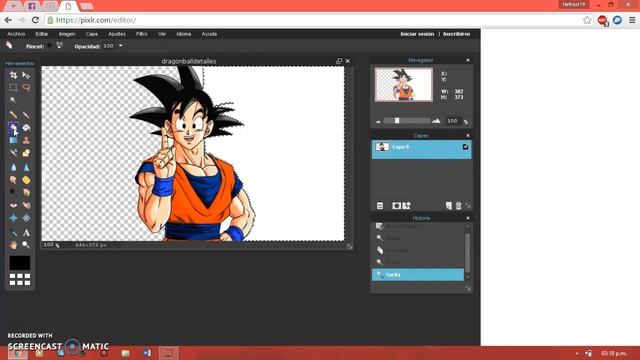Select the Smudge tool
Screen dimensions: 640x360
click(13, 180)
